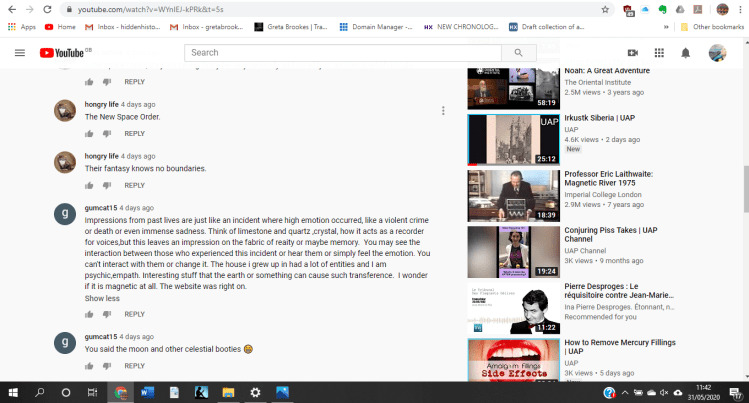Viewport: 749px width, 403px height.
Task: Reply to the celestial booties comment
Action: (x=134, y=366)
